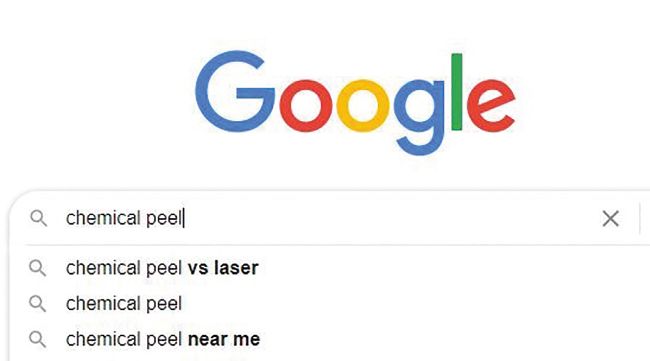This screenshot has height=361, width=650.
Task: Click the bold 'vs laser' text
Action: (x=223, y=268)
